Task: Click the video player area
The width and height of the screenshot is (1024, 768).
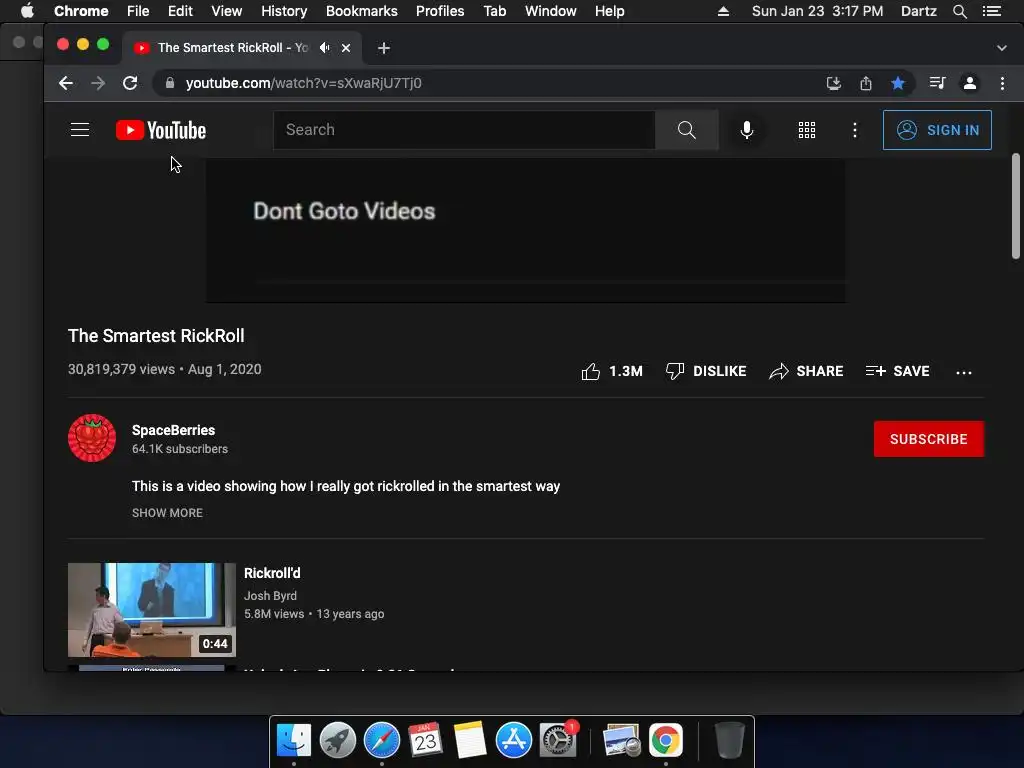Action: pyautogui.click(x=526, y=230)
